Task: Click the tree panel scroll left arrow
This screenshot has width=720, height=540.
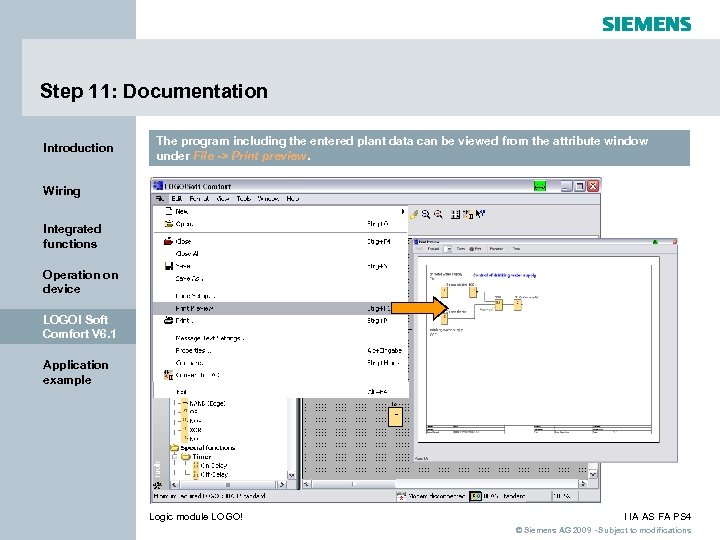Action: pos(174,484)
